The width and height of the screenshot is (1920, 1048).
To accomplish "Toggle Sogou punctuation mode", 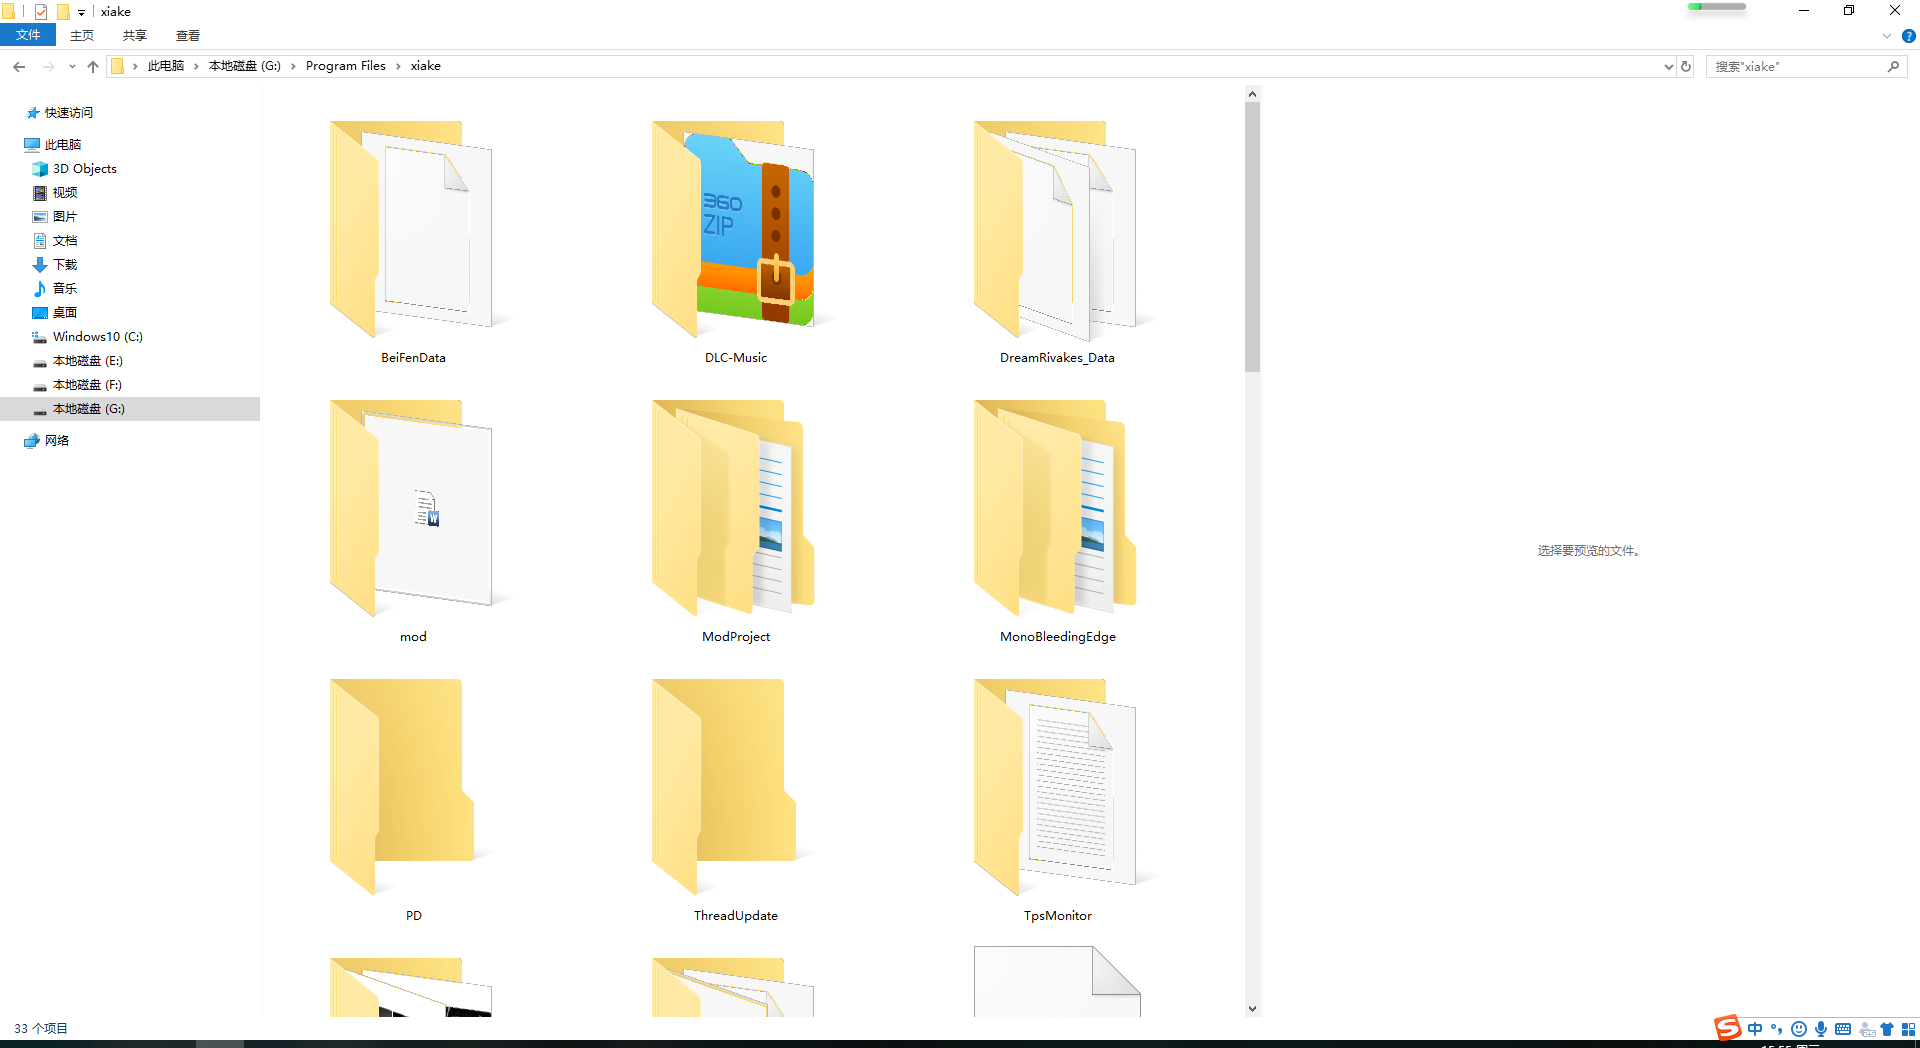I will click(x=1777, y=1029).
